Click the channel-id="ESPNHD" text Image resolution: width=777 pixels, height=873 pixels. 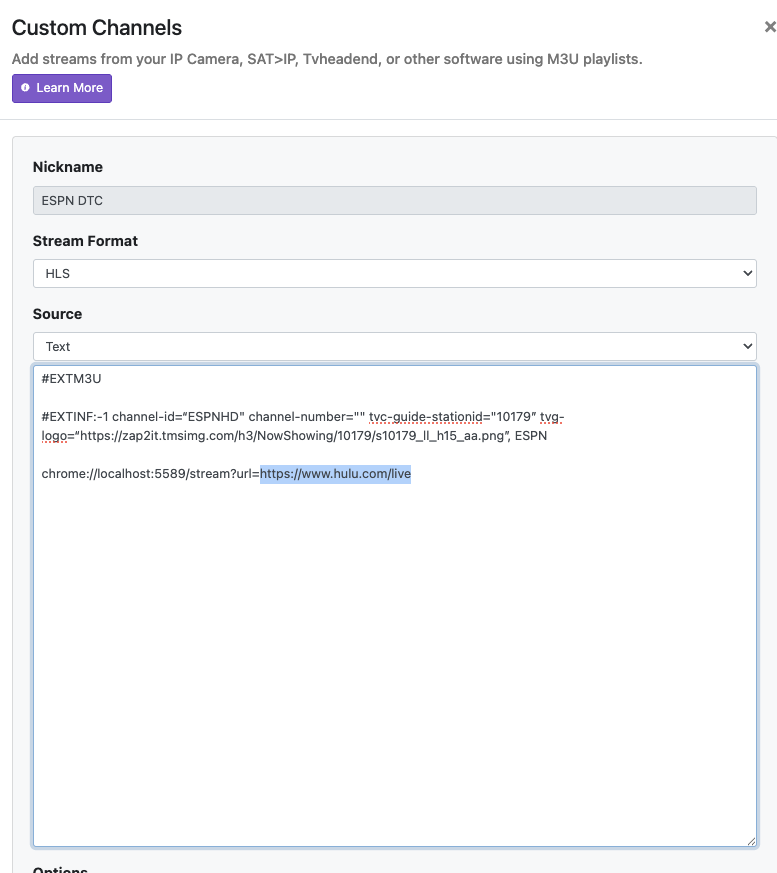point(185,416)
